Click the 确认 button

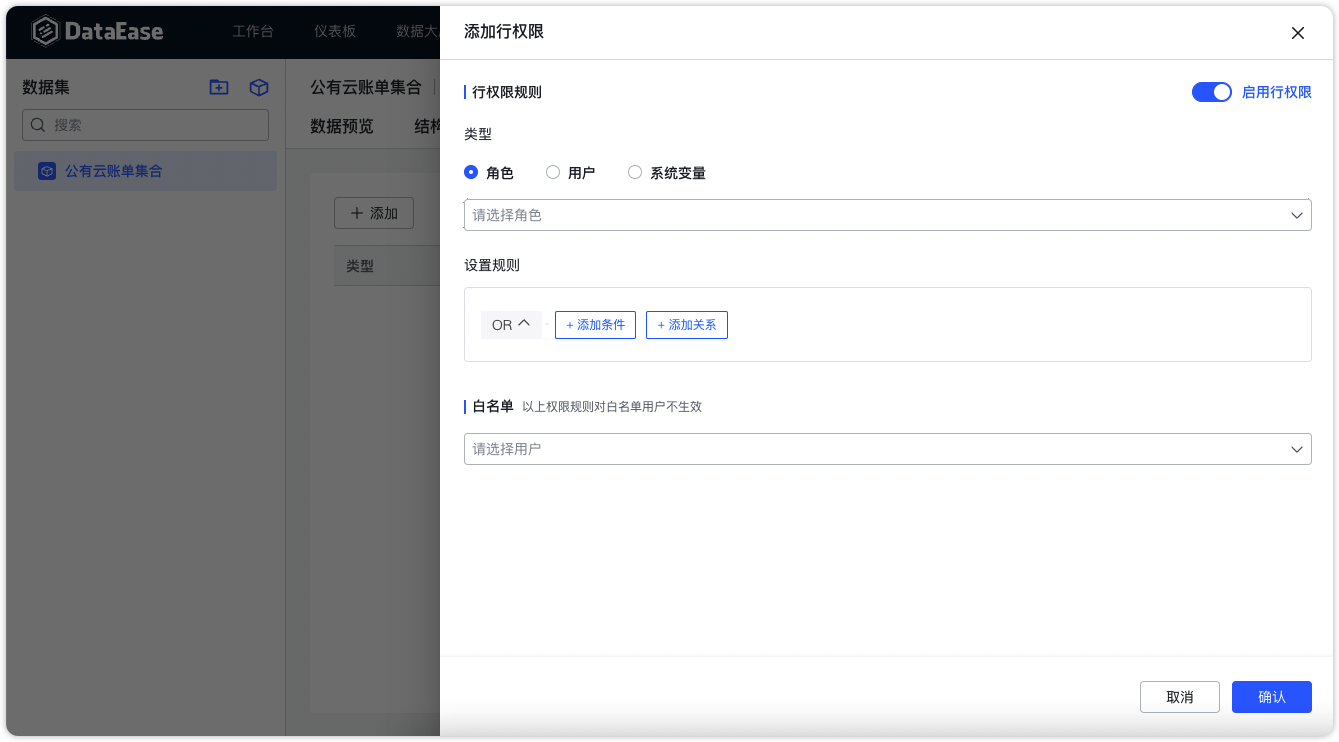[1272, 697]
